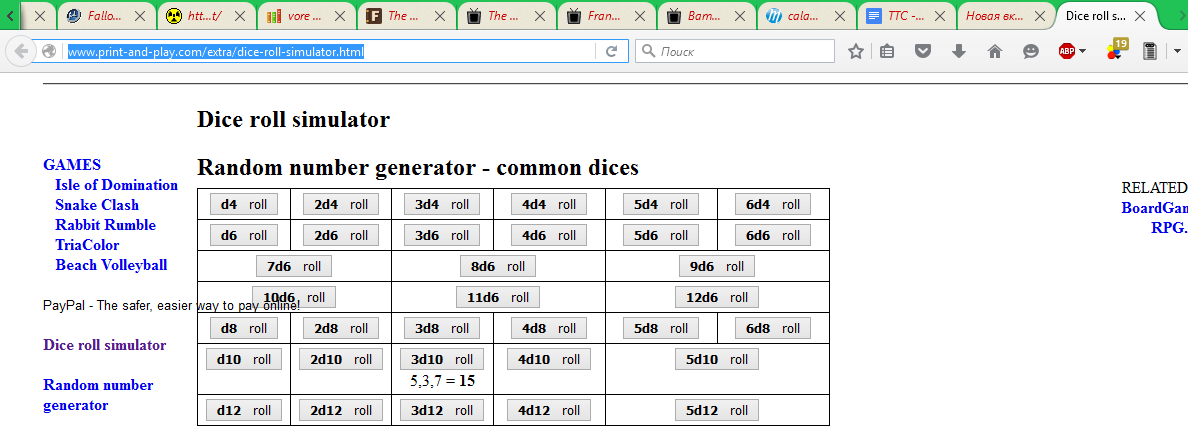
Task: Switch to the TTC -... tab
Action: pyautogui.click(x=906, y=15)
